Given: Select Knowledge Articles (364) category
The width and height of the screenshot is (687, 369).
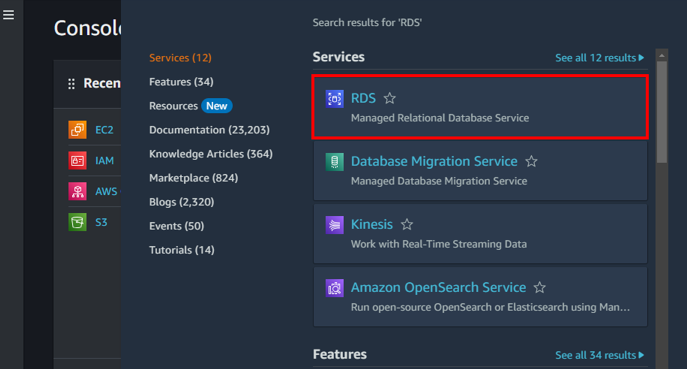Looking at the screenshot, I should 211,154.
